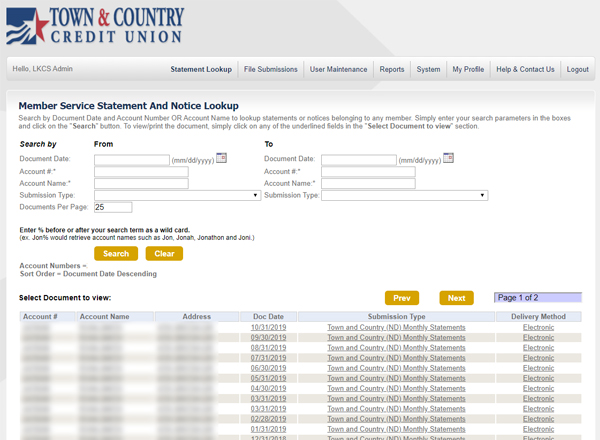The width and height of the screenshot is (600, 440).
Task: Open the User Maintenance menu
Action: [x=338, y=69]
